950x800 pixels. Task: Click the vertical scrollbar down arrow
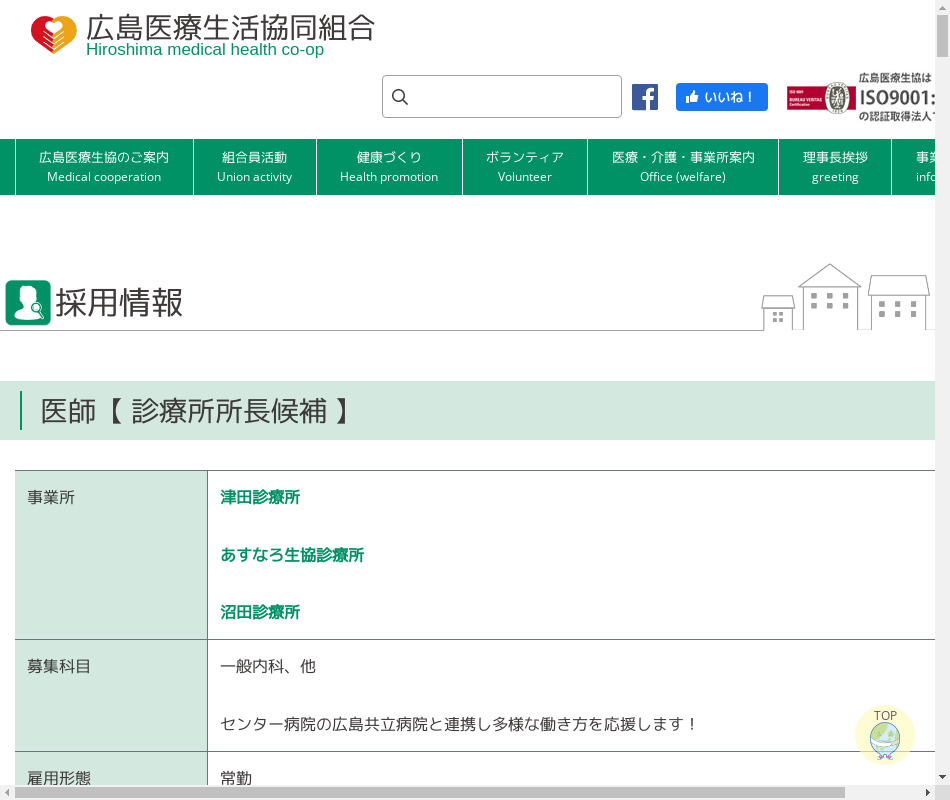942,776
